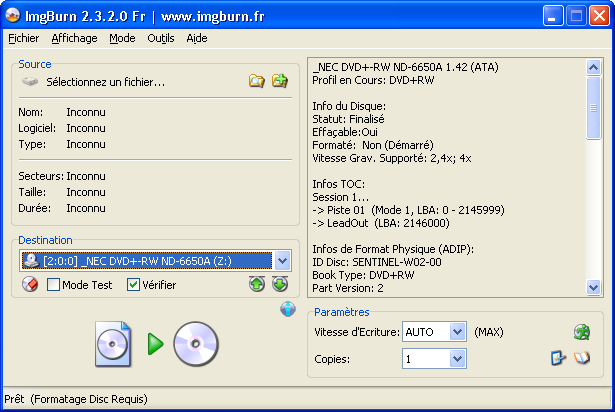The width and height of the screenshot is (615, 412).
Task: Click 'Sélectionnez un fichier...' text
Action: (x=106, y=82)
